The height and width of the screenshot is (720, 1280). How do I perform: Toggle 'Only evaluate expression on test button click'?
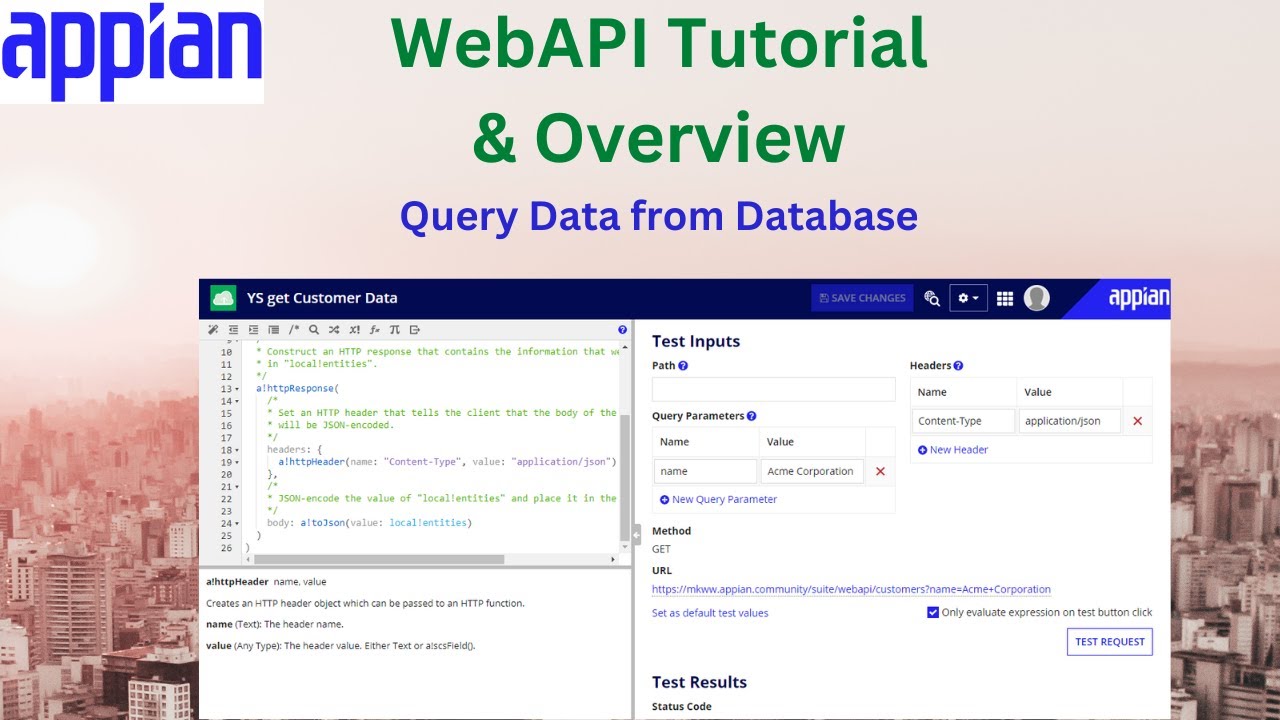pos(933,612)
